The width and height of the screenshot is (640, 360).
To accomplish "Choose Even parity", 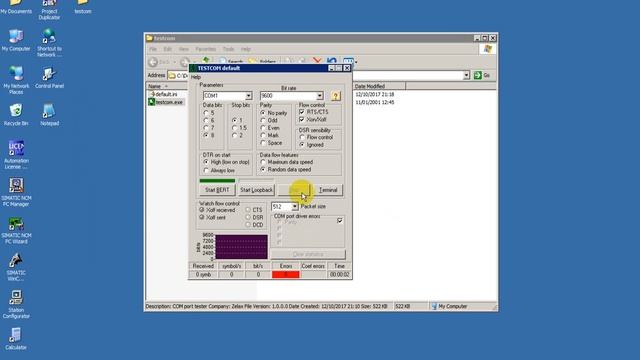I will 263,128.
